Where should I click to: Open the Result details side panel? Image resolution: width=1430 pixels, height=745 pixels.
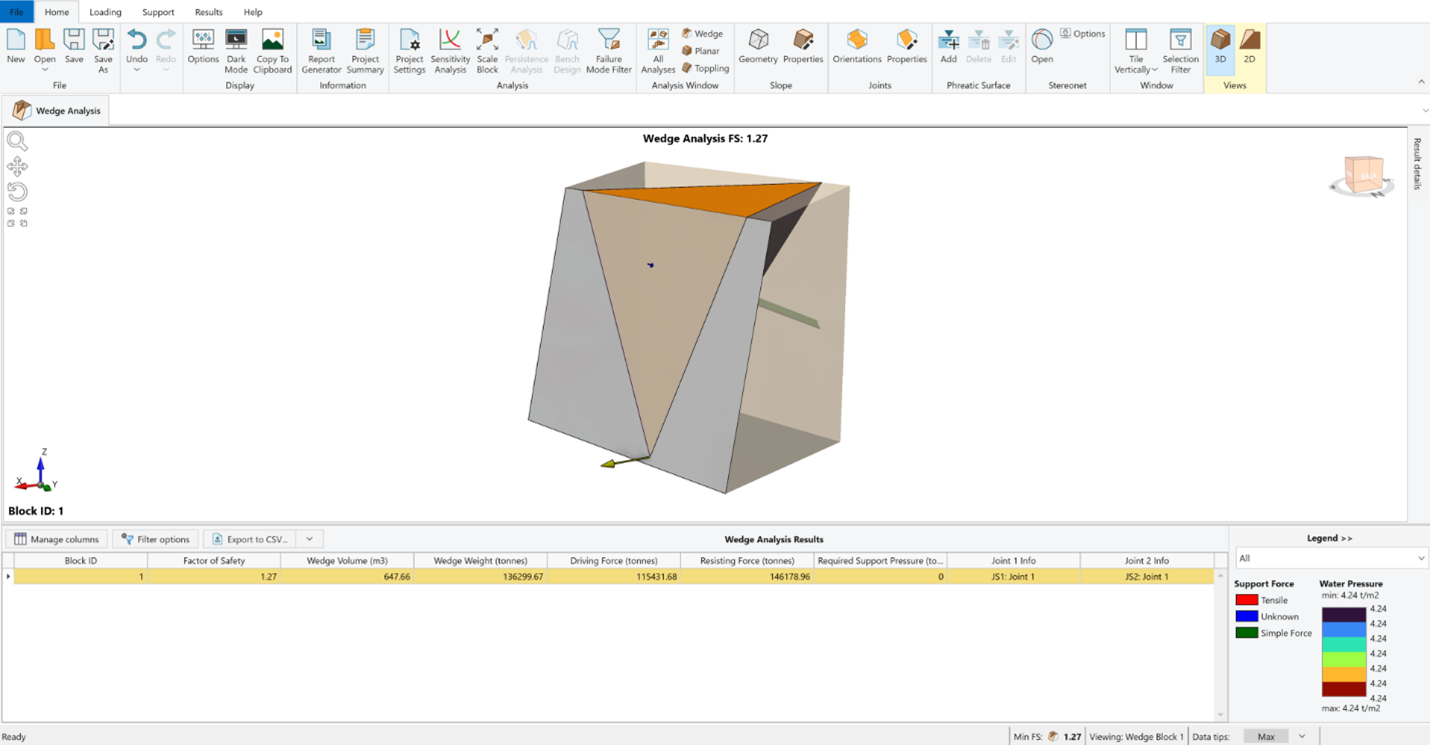[1417, 164]
